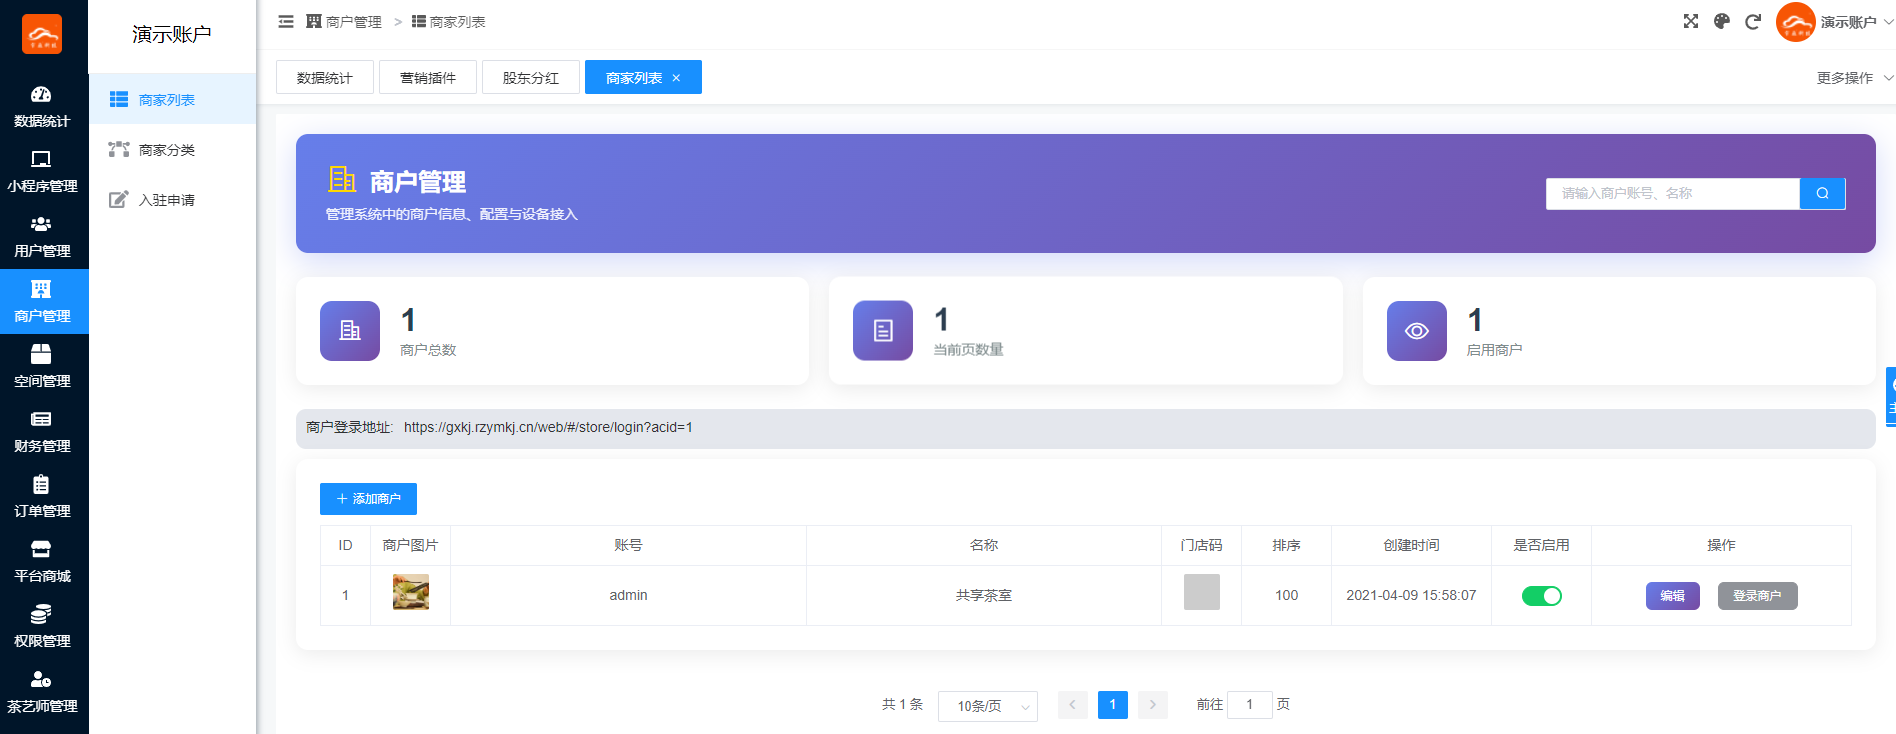
Task: Collapse sidebar with hamburger menu icon
Action: coord(286,21)
